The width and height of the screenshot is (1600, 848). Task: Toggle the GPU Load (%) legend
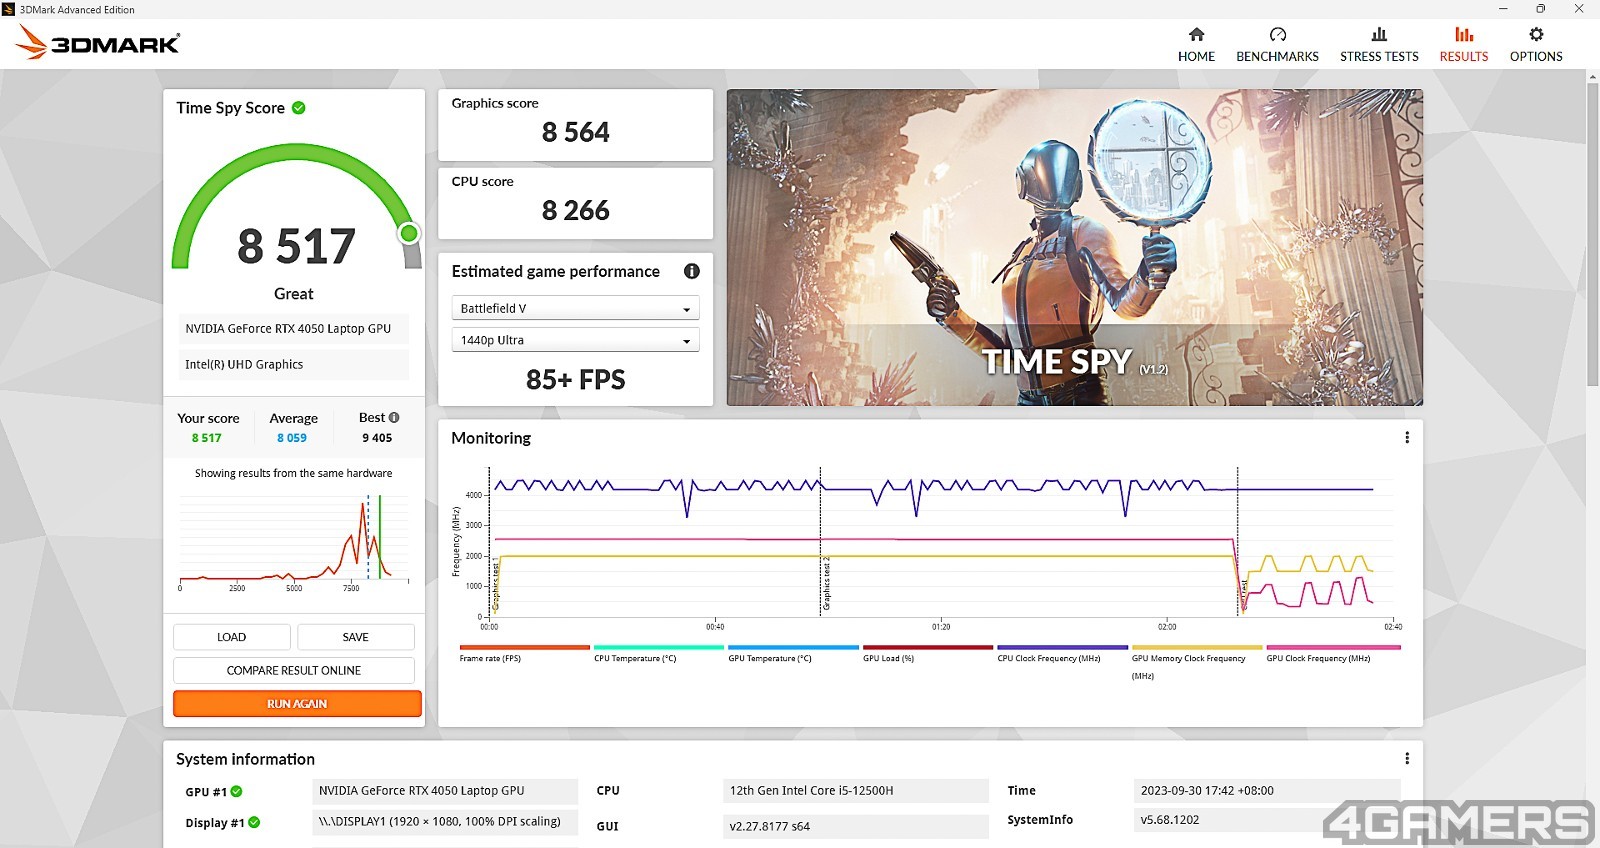click(x=927, y=654)
